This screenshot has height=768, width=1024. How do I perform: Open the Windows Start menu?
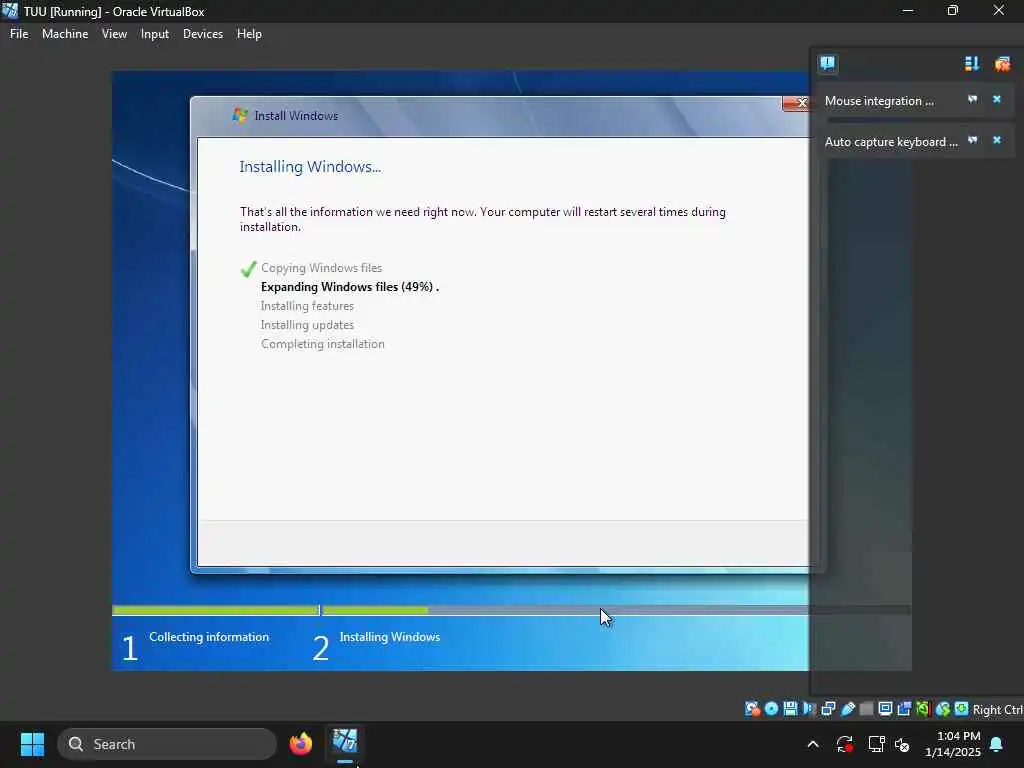(x=32, y=744)
